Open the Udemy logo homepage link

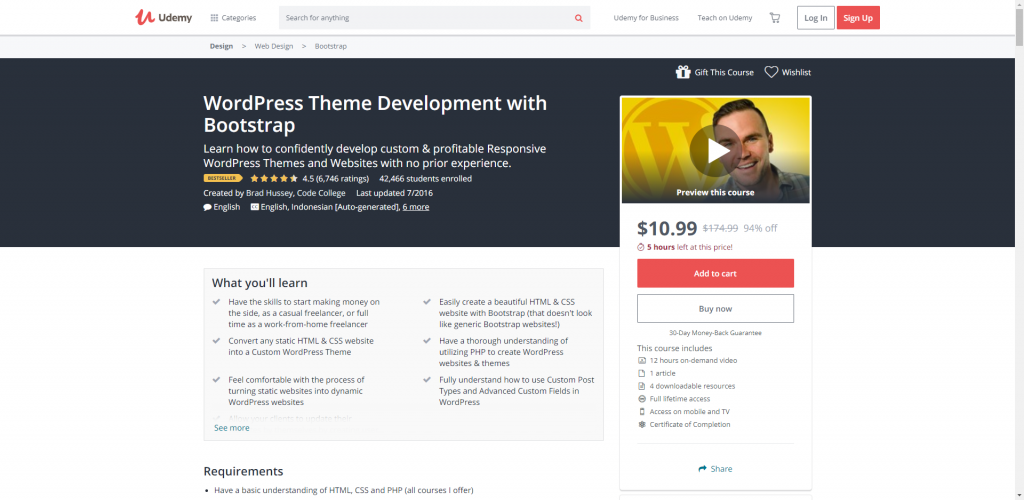(x=163, y=18)
